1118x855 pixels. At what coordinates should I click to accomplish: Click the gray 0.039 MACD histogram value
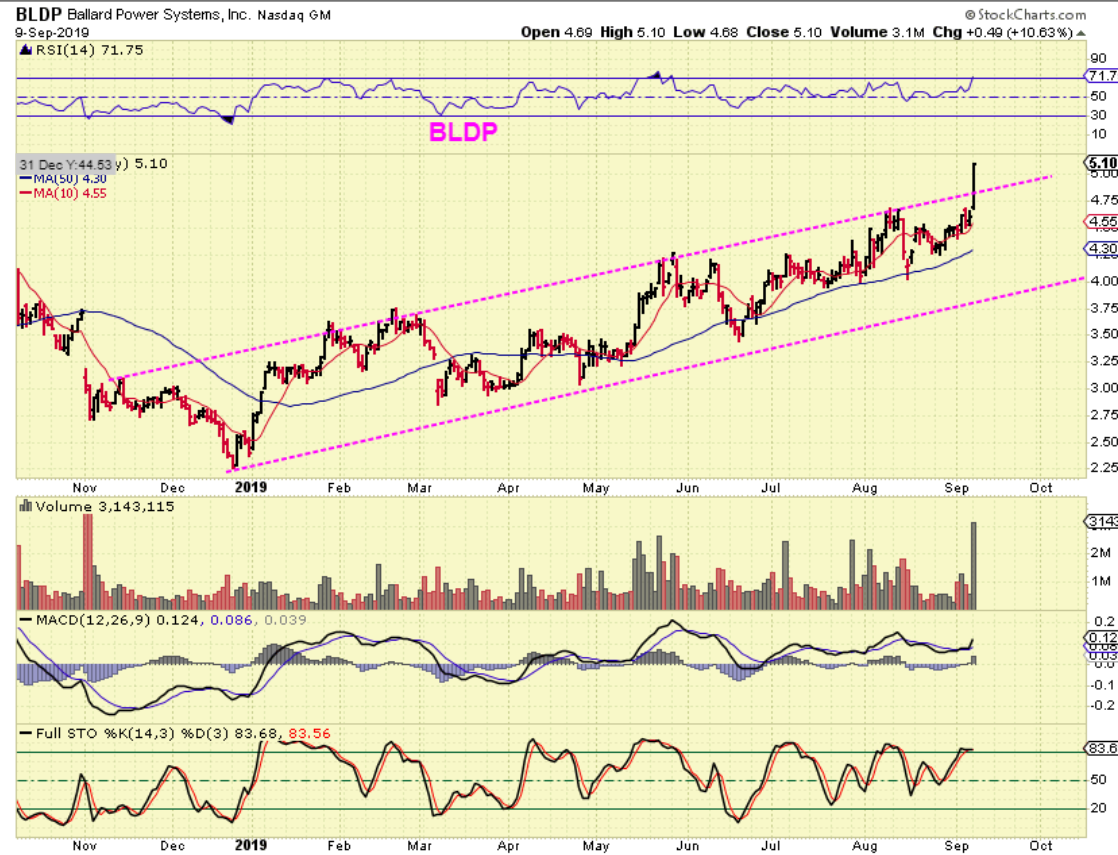coord(285,620)
